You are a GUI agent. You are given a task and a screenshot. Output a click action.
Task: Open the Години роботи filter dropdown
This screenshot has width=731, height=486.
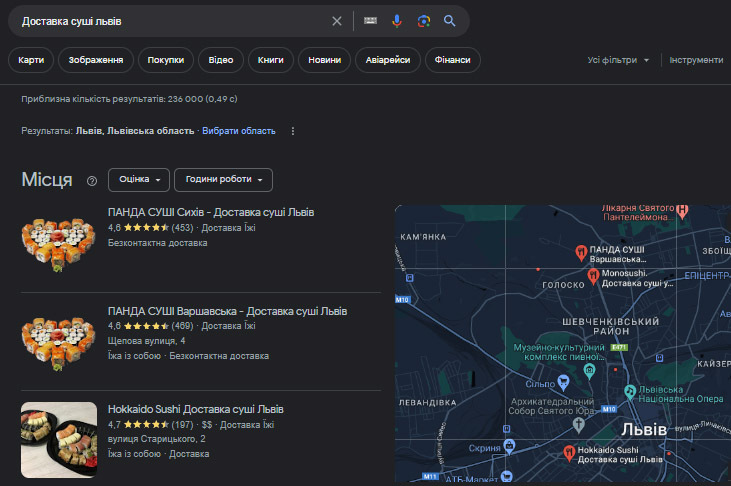point(223,180)
